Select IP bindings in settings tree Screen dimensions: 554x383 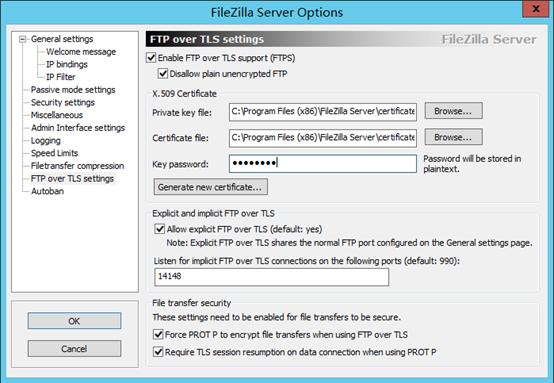coord(67,64)
